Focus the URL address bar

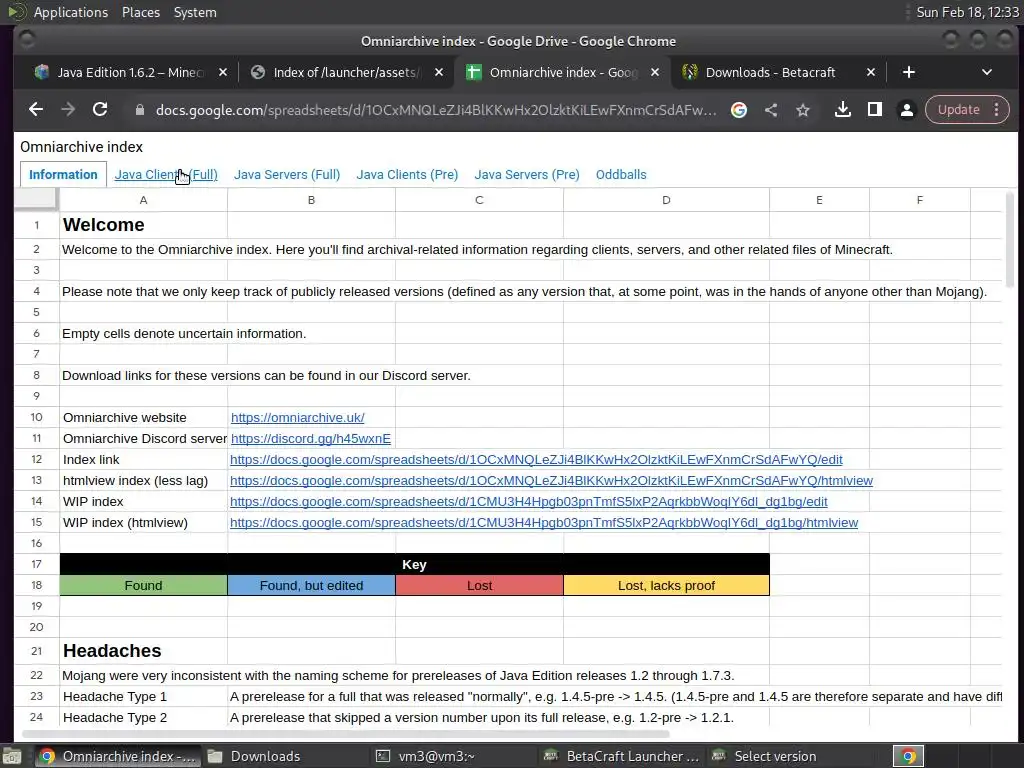[436, 110]
